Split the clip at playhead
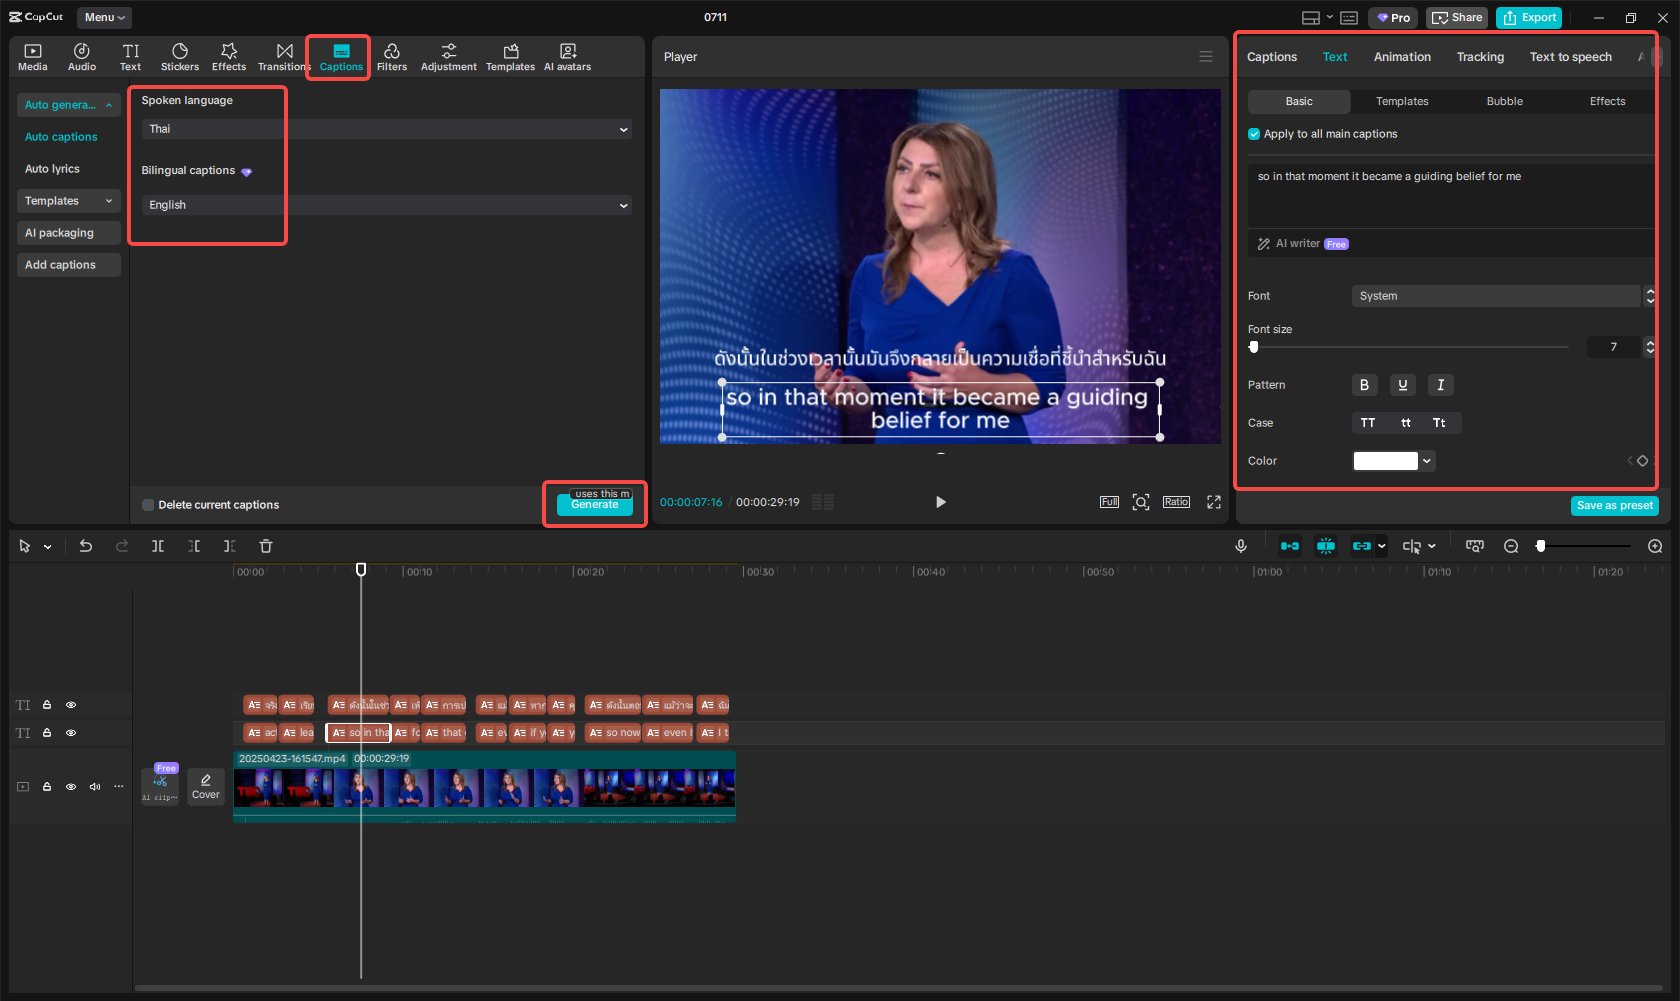This screenshot has width=1680, height=1001. pyautogui.click(x=158, y=546)
